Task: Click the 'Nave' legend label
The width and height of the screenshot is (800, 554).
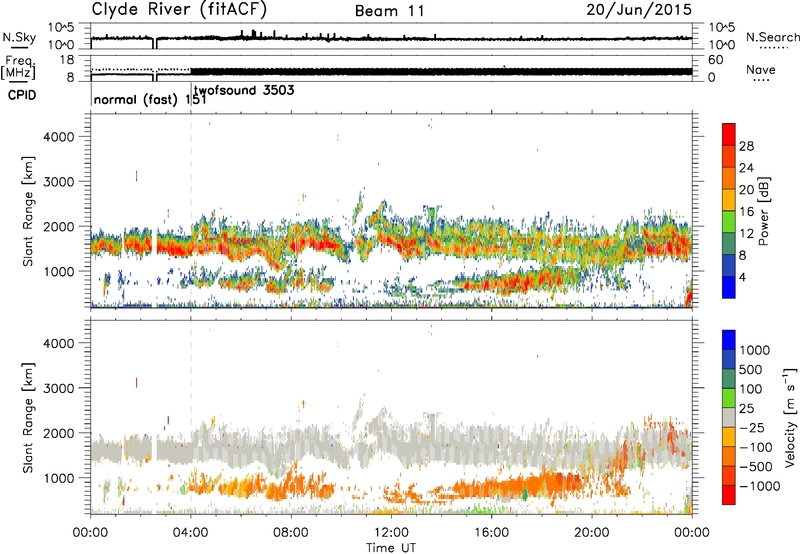Action: point(761,69)
